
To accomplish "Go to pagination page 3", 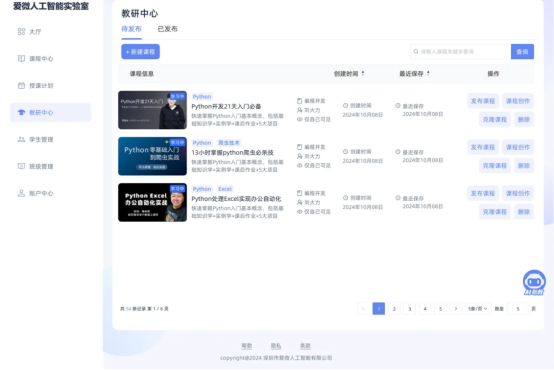I will point(409,309).
